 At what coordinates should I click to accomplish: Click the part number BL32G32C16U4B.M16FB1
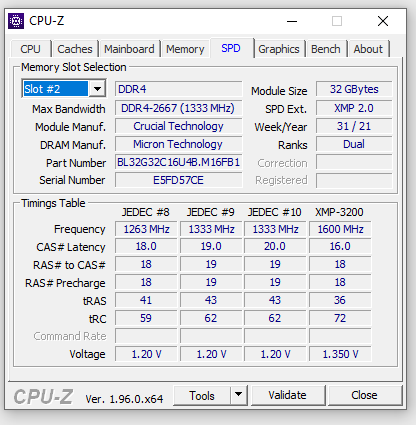(179, 162)
